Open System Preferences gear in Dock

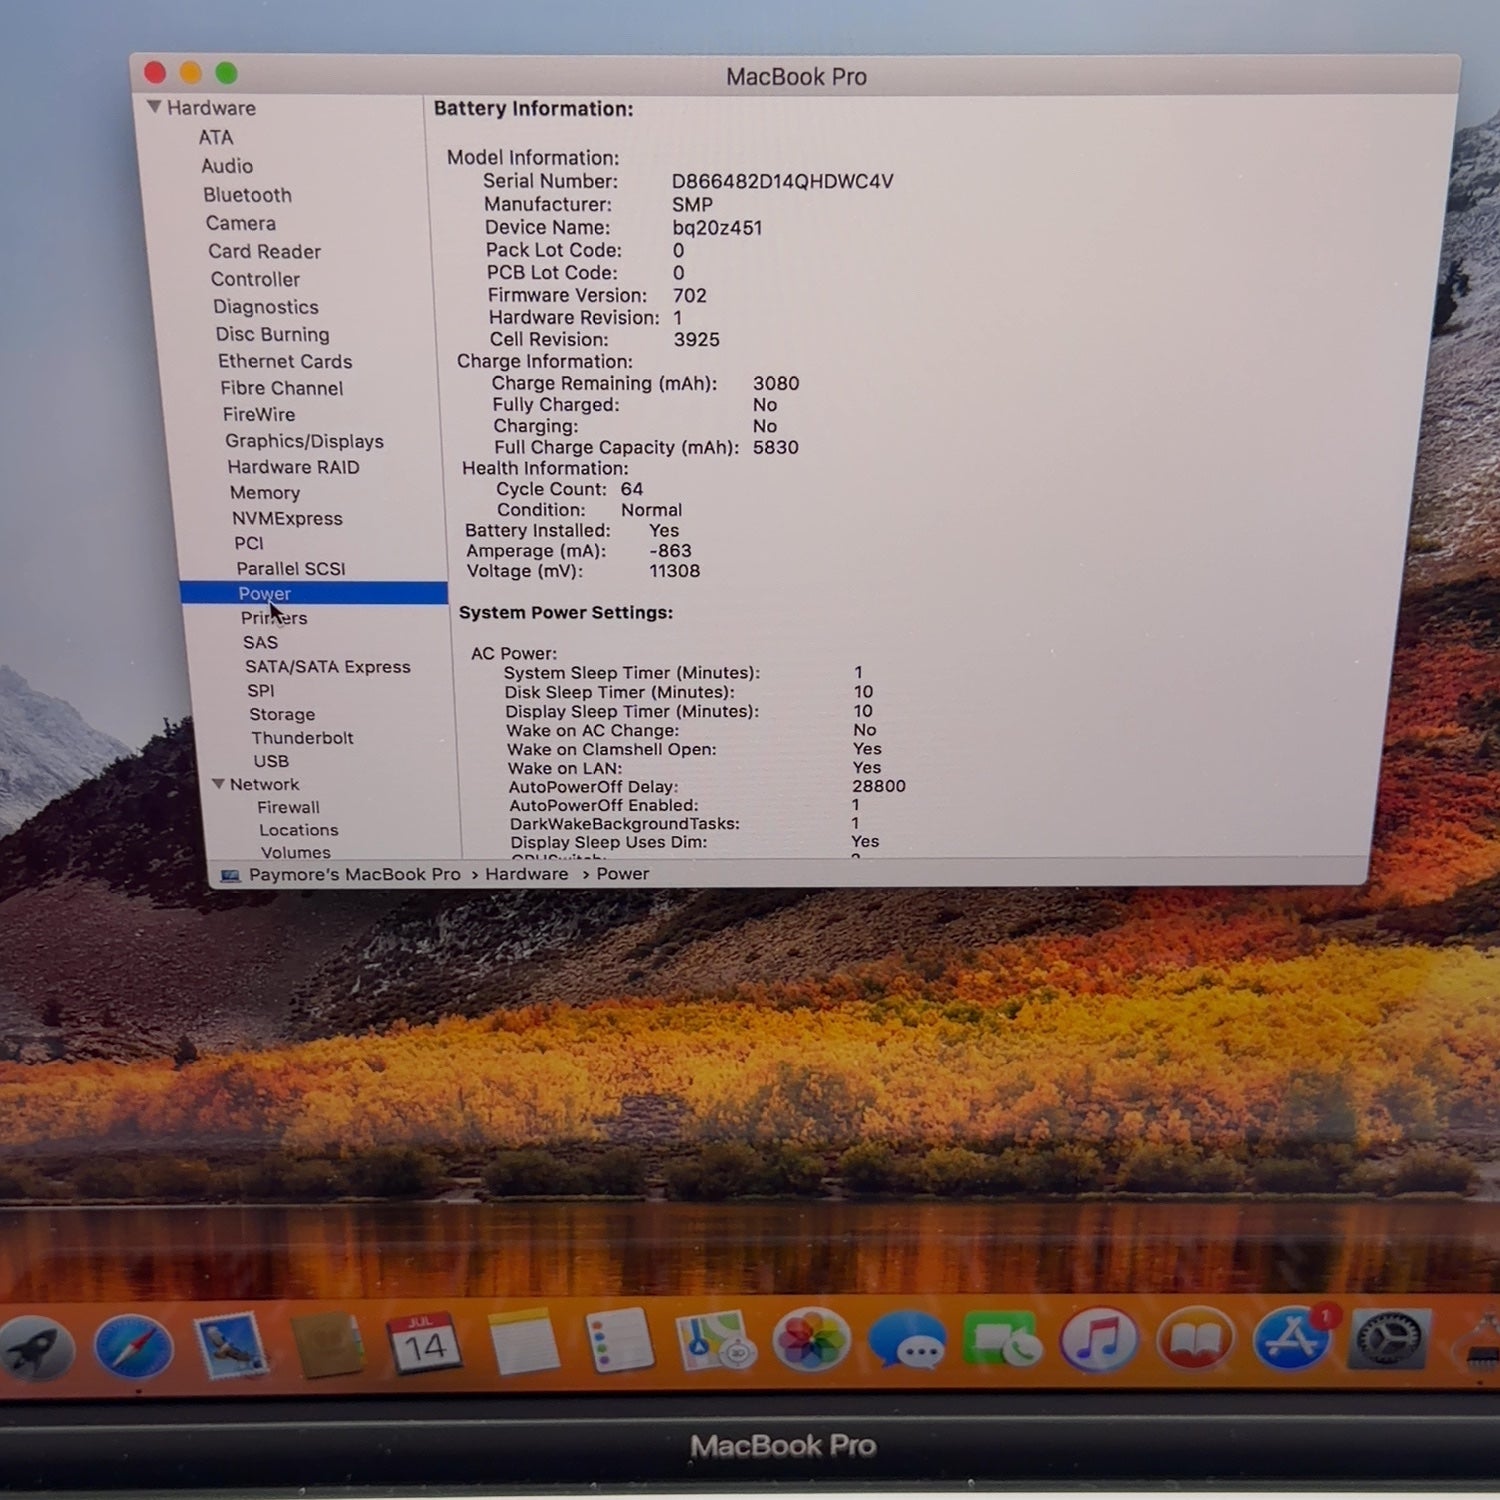(1389, 1340)
